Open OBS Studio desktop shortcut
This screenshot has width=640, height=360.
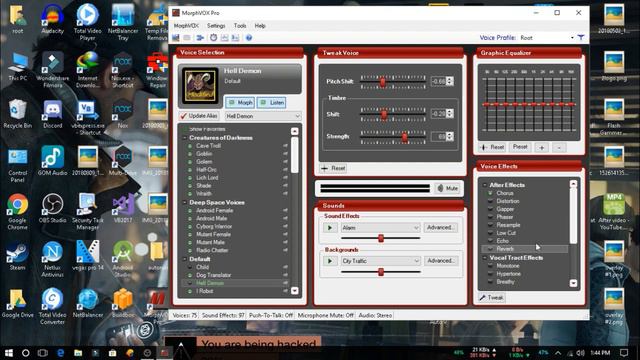pos(53,208)
